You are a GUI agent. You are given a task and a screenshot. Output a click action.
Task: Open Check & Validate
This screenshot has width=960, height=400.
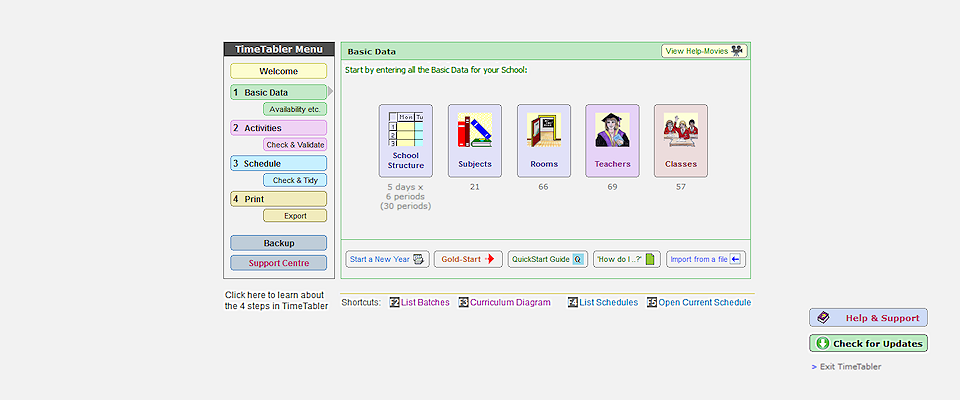[x=295, y=145]
